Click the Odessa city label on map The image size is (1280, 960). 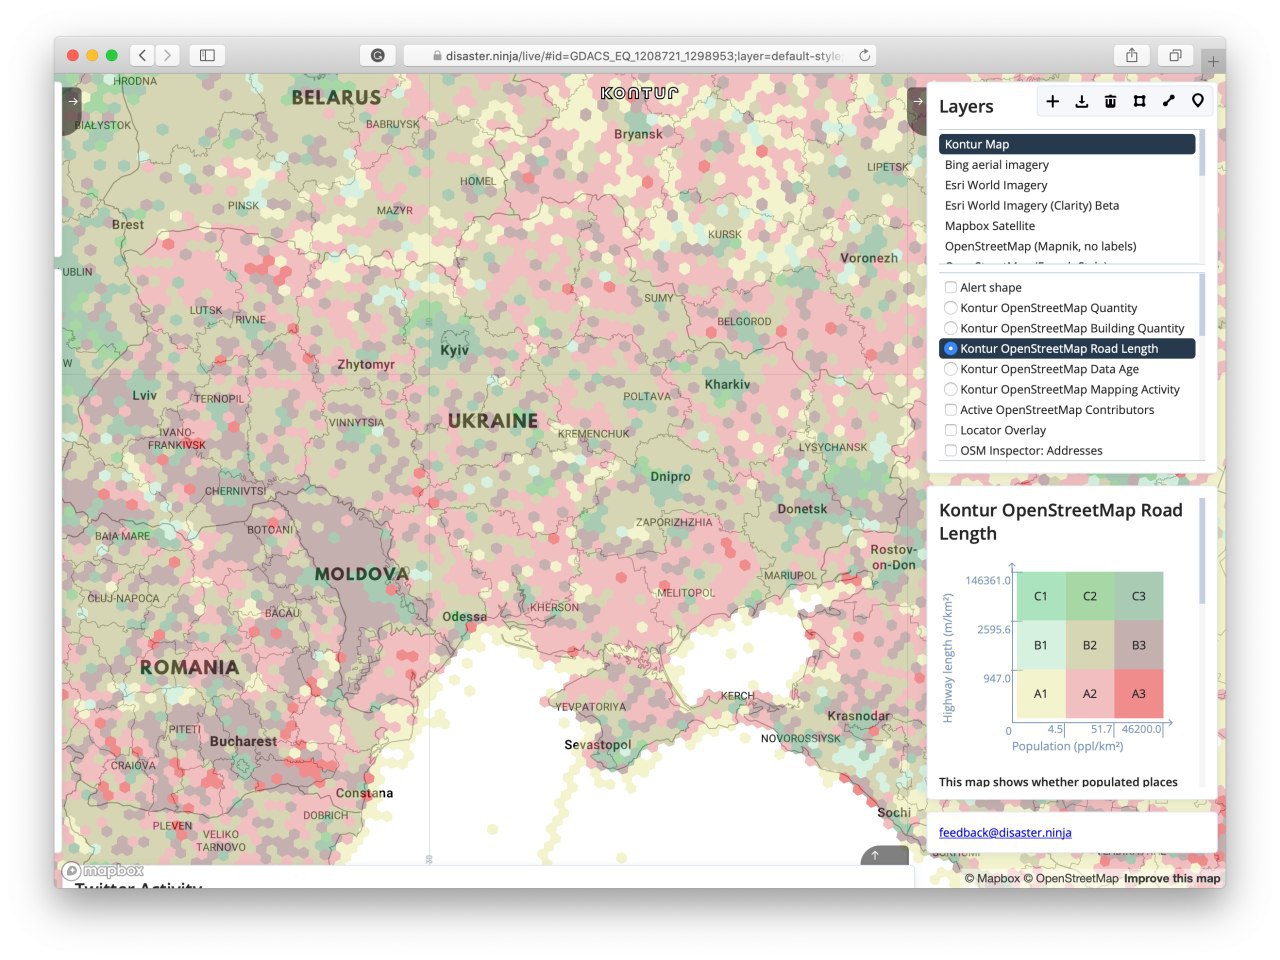[465, 616]
